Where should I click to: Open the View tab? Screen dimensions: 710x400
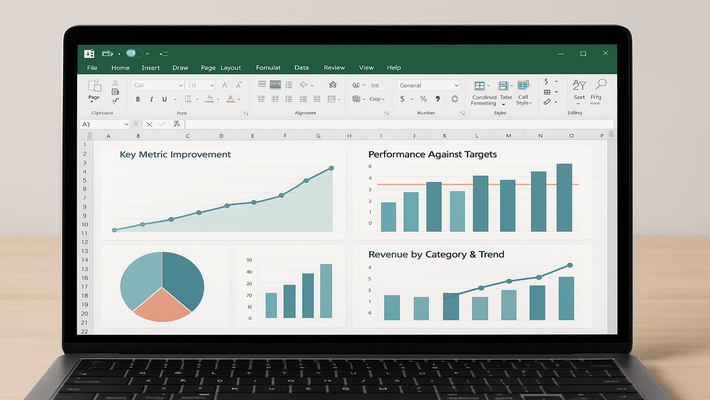point(366,67)
